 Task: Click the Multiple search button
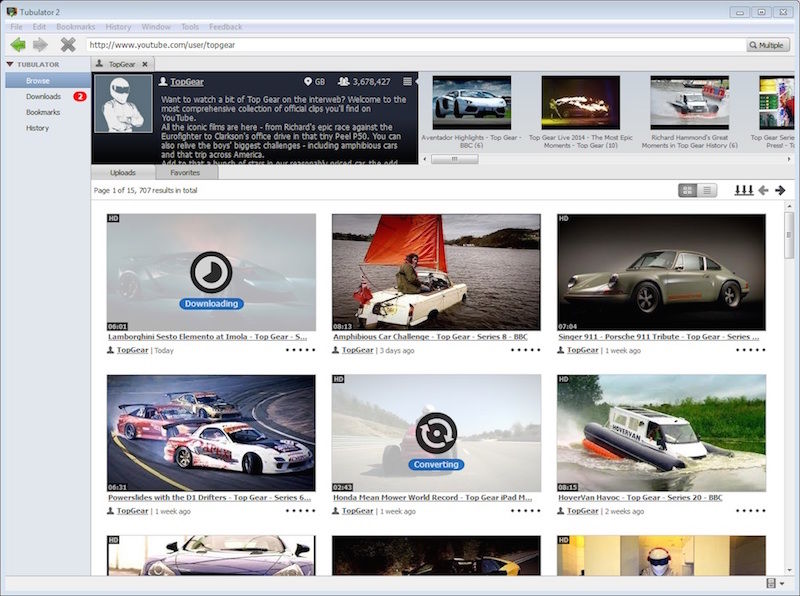pyautogui.click(x=768, y=45)
